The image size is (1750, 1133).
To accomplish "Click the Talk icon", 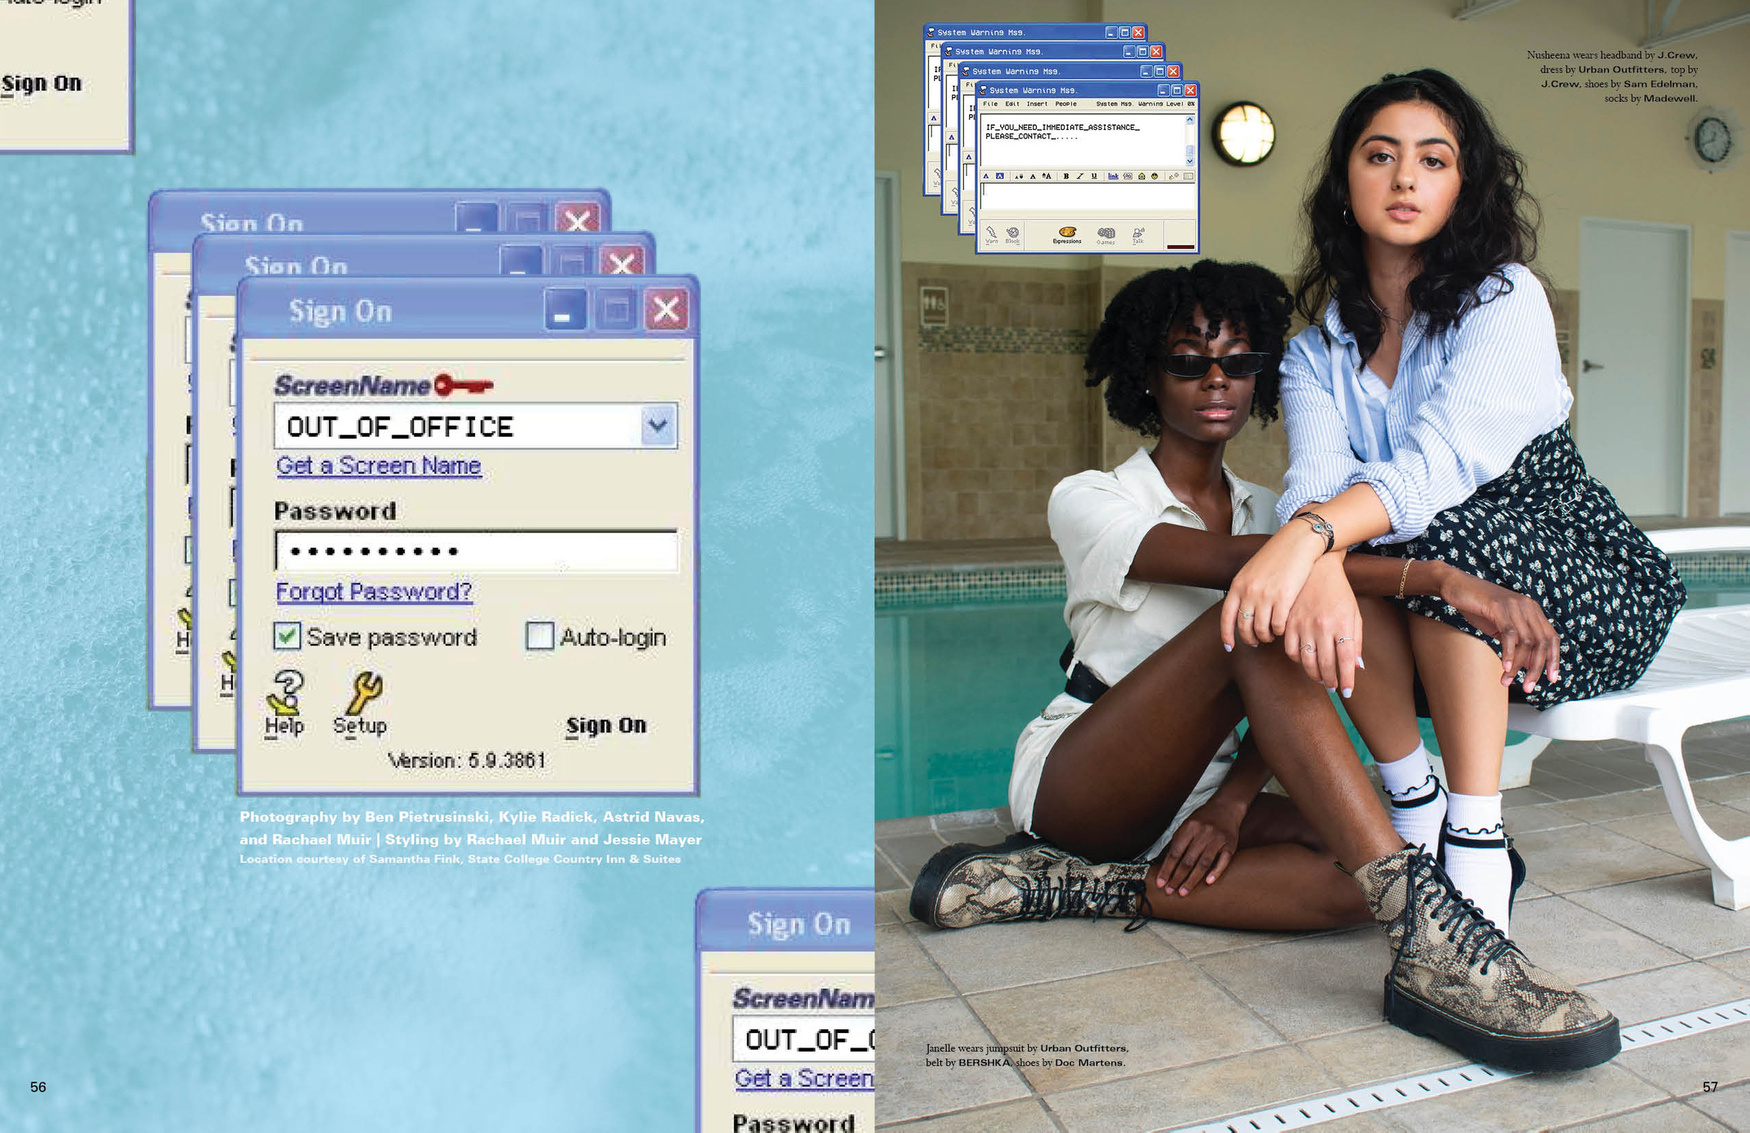I will click(x=1138, y=232).
